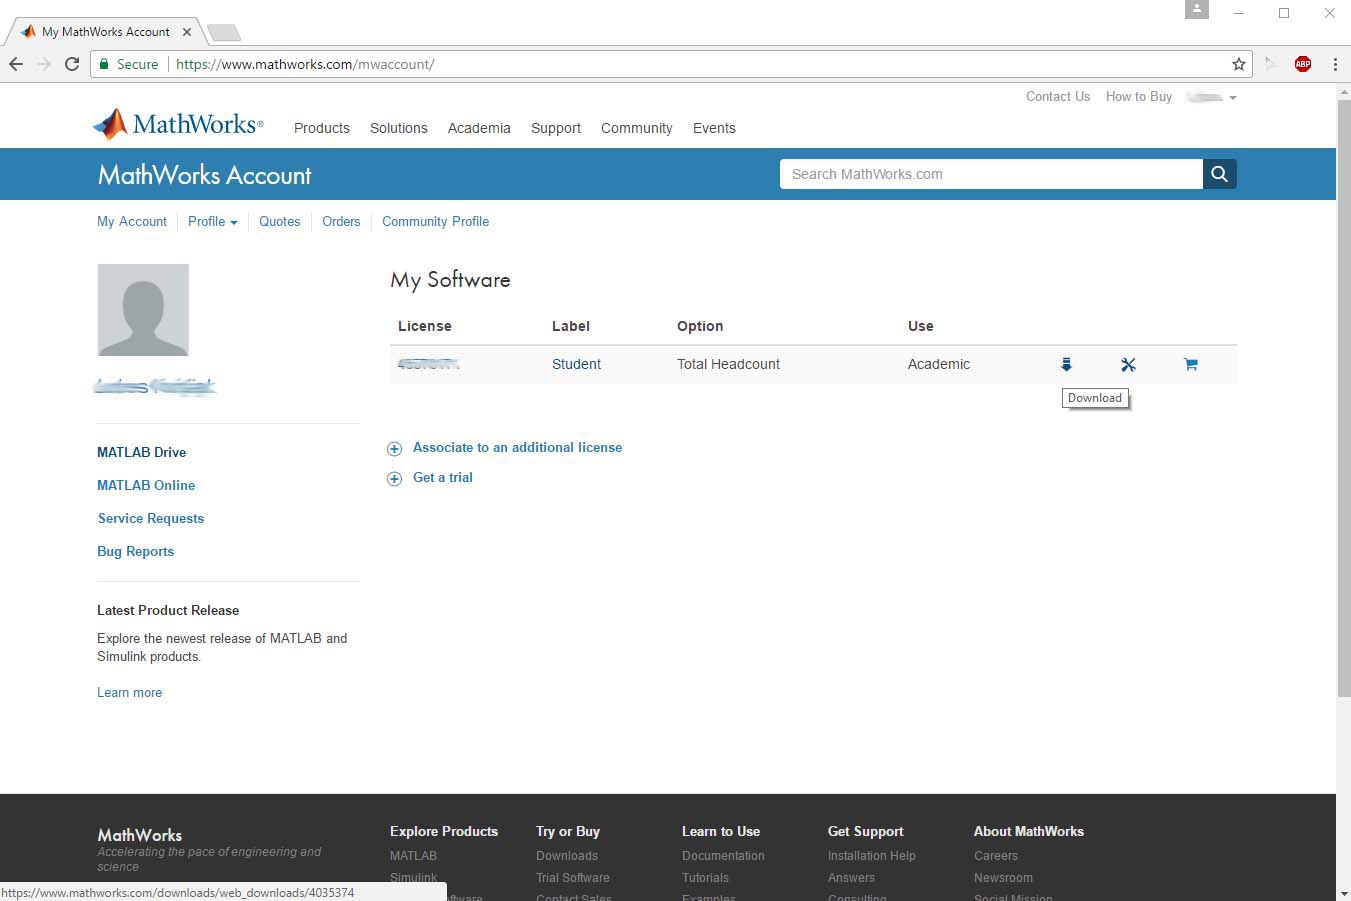Click the Student label link

[x=577, y=365]
